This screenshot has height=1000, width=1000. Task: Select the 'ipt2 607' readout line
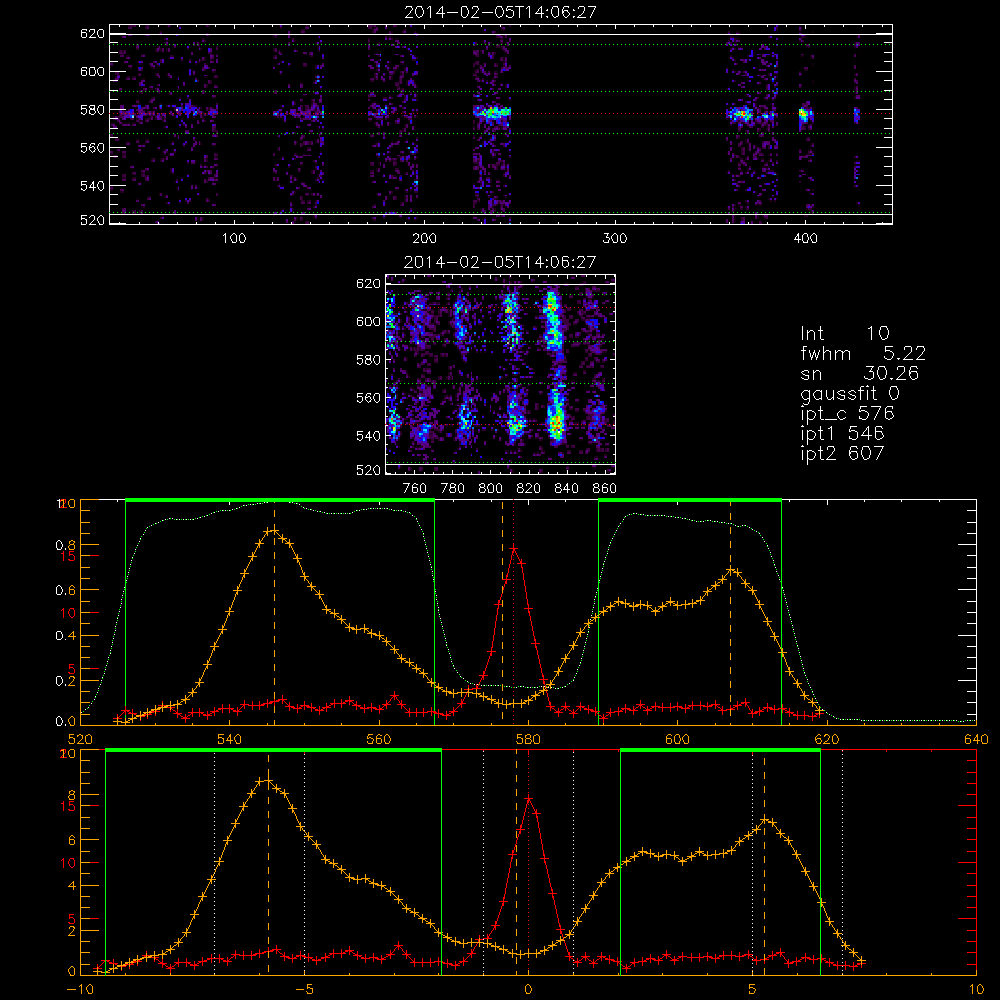842,453
